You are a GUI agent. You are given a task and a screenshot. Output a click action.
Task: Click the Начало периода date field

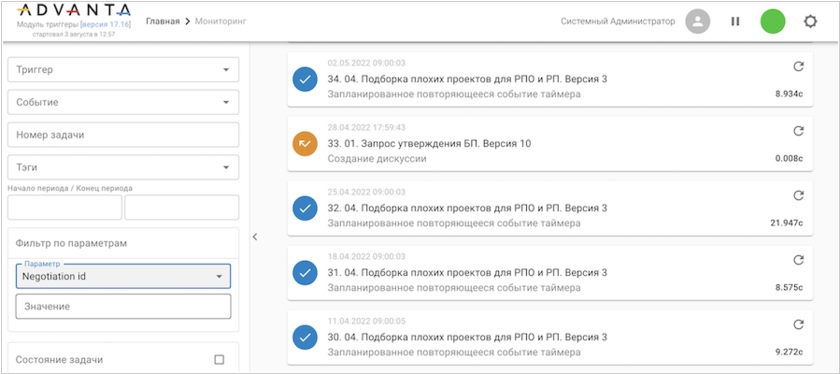[x=65, y=207]
